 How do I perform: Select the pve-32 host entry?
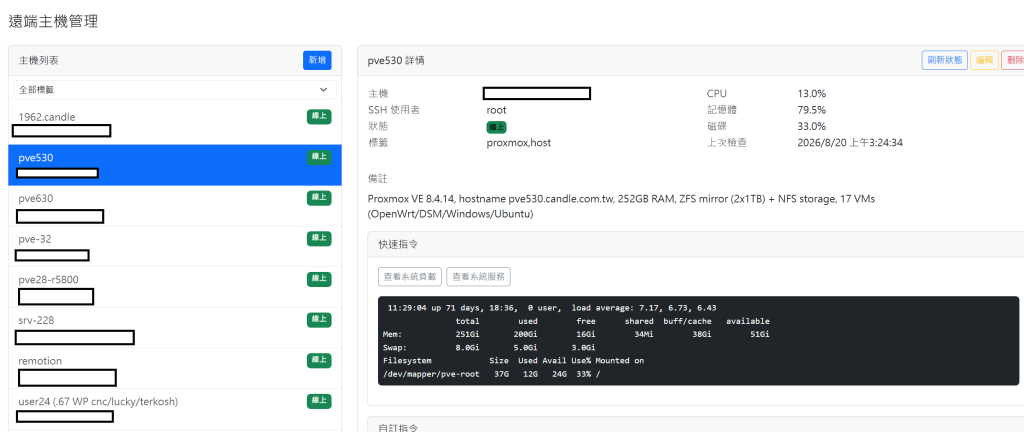[174, 246]
